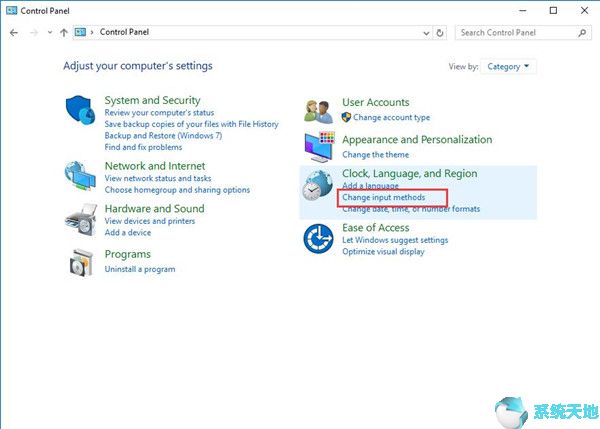Open Change date, time, or number formats
The width and height of the screenshot is (600, 429).
pyautogui.click(x=411, y=209)
